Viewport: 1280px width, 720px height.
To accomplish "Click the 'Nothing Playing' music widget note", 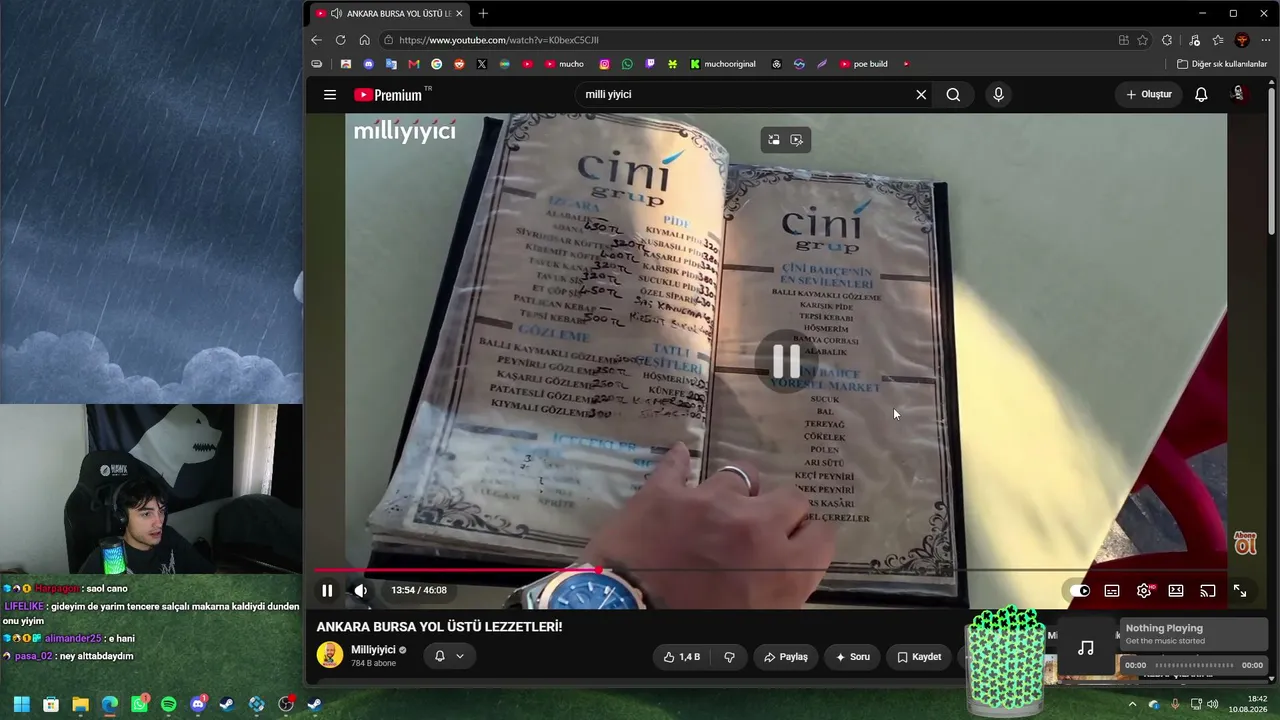I will coord(1086,648).
